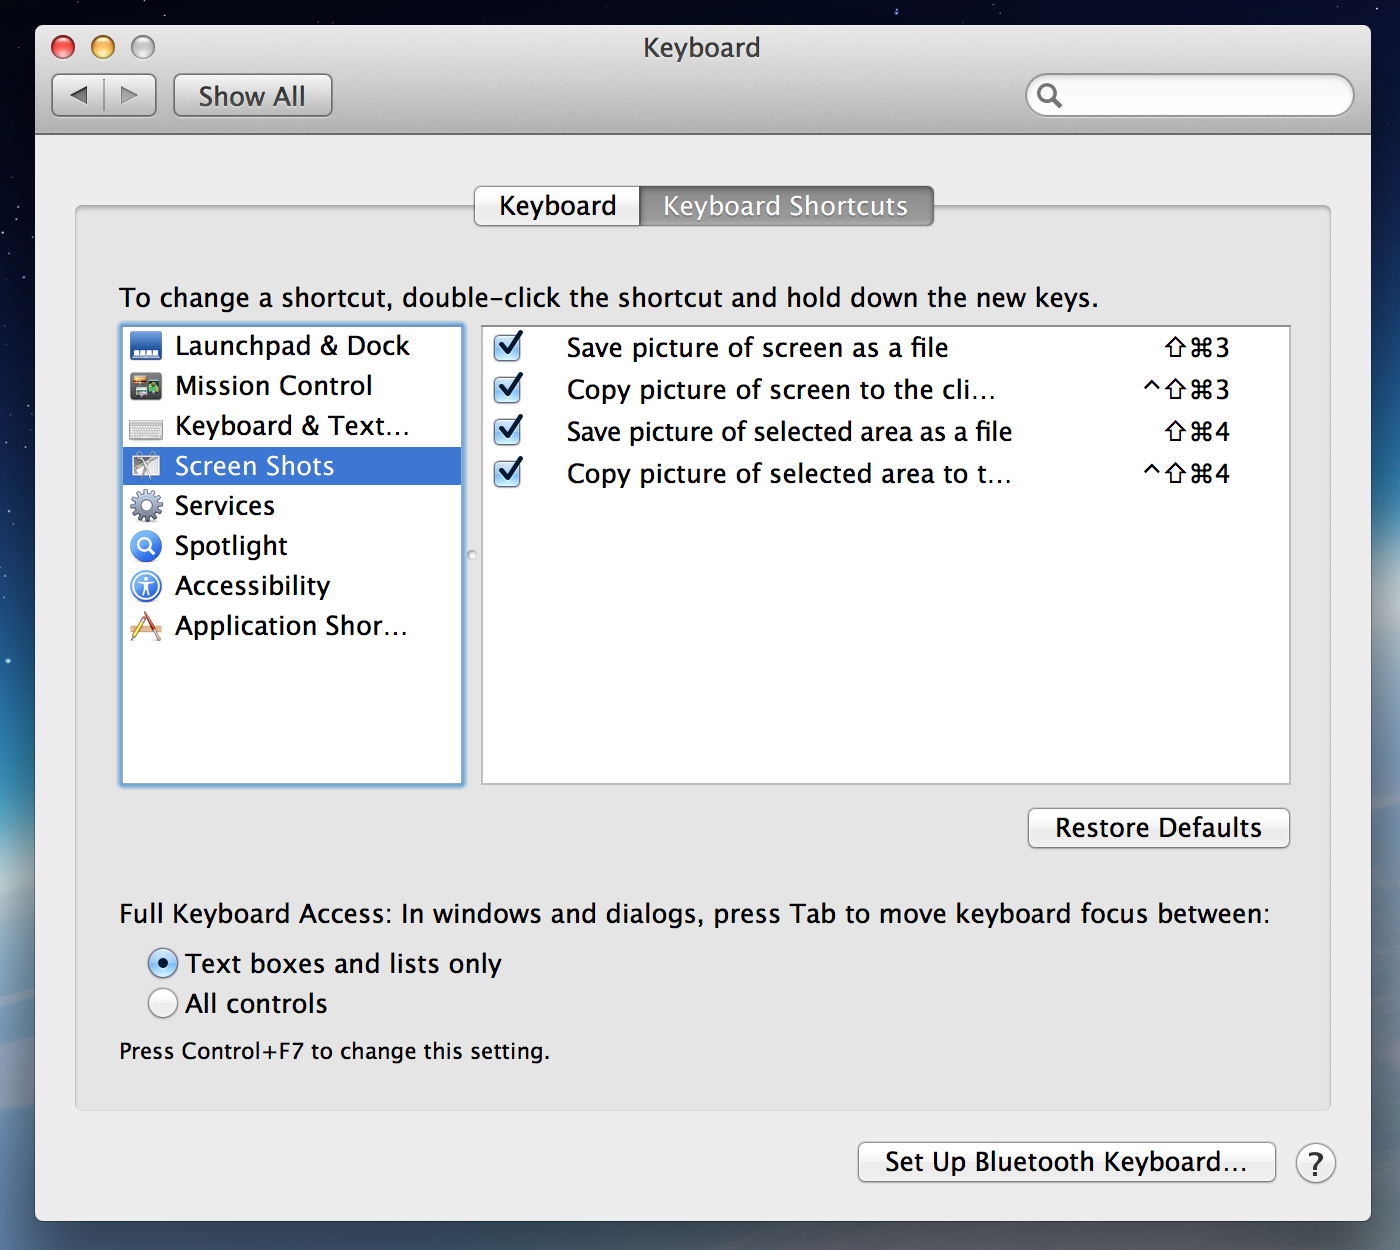Click the ⌃⇧⌘4 shortcut value

(1186, 473)
